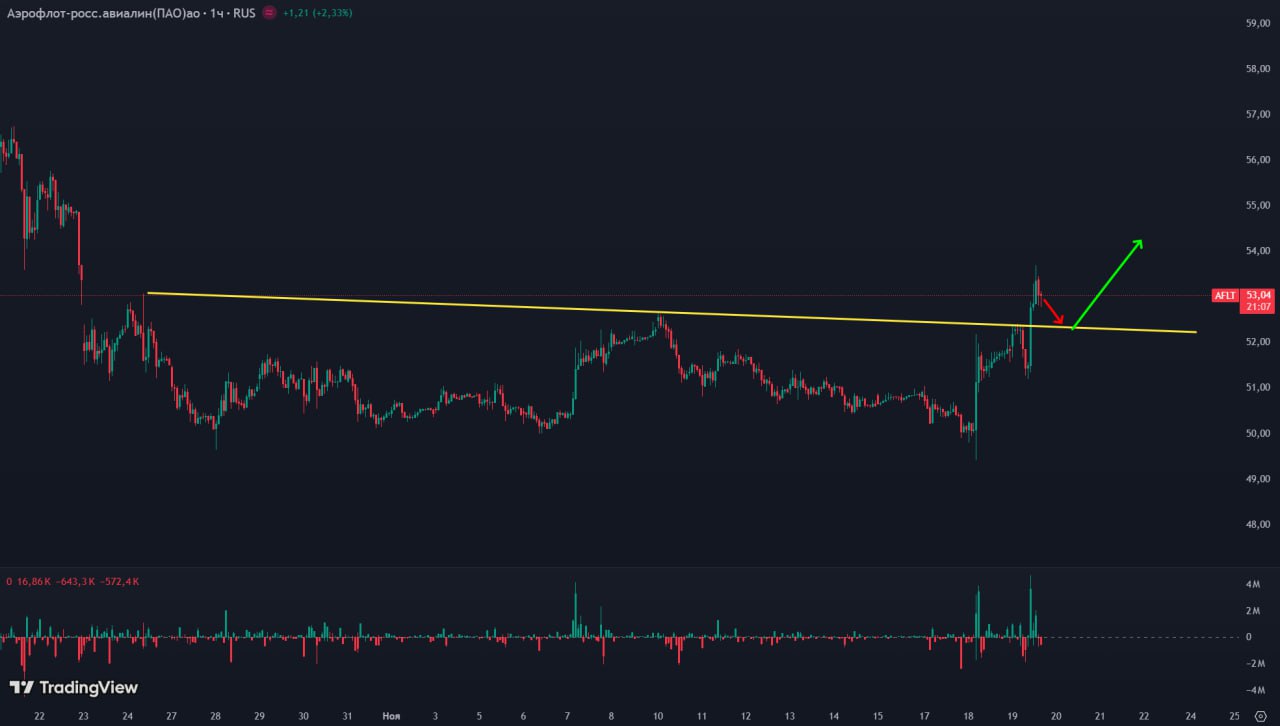Select the small red downward arrow drawing
1280x726 pixels.
[x=1053, y=311]
